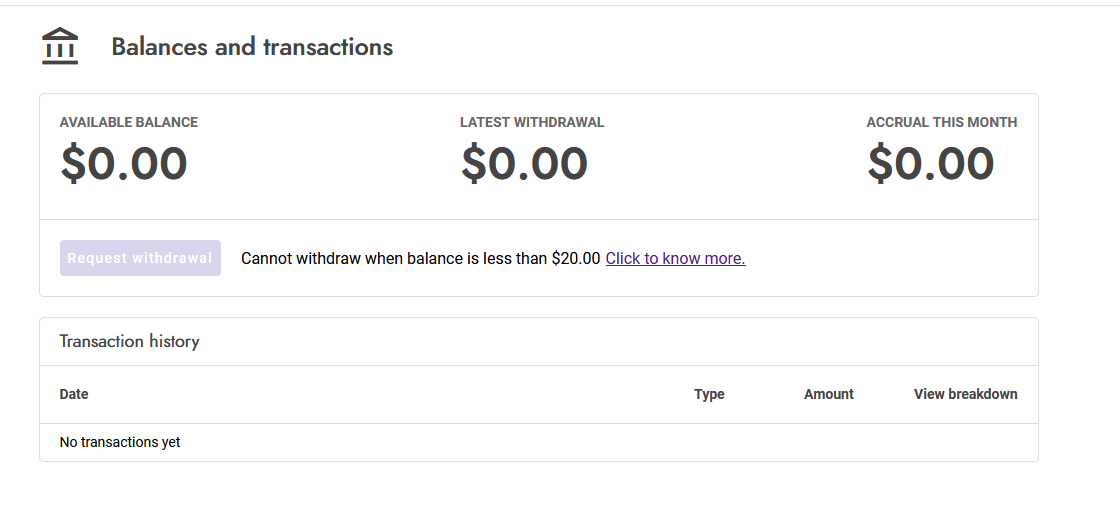This screenshot has height=513, width=1120.
Task: Click the Cannot withdraw notice text
Action: [420, 258]
